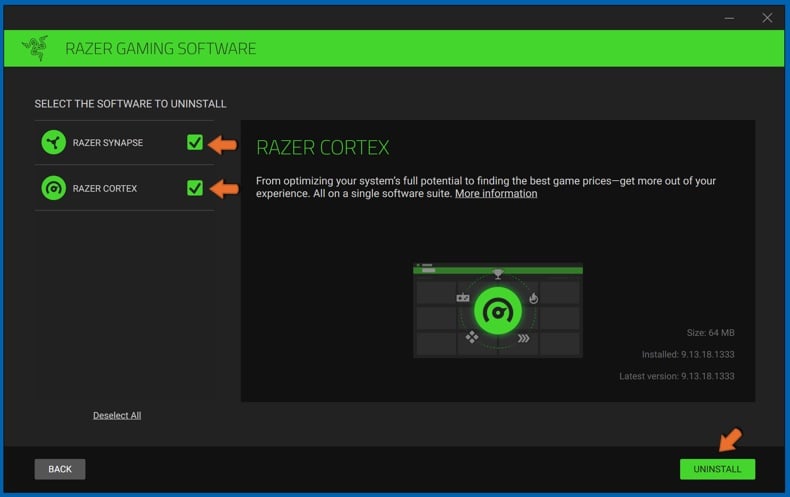790x497 pixels.
Task: Click the Razer Cortex preview thumbnail
Action: point(498,310)
